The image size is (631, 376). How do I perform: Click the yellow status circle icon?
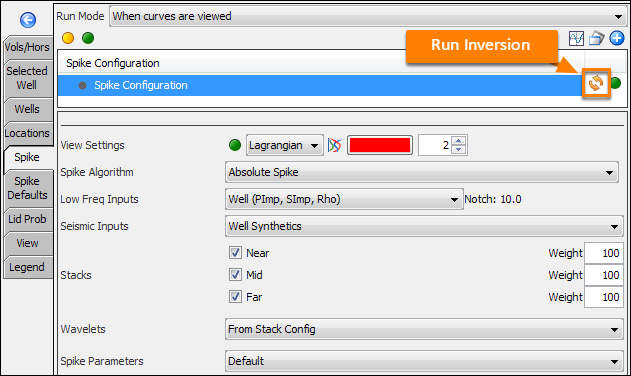(68, 38)
